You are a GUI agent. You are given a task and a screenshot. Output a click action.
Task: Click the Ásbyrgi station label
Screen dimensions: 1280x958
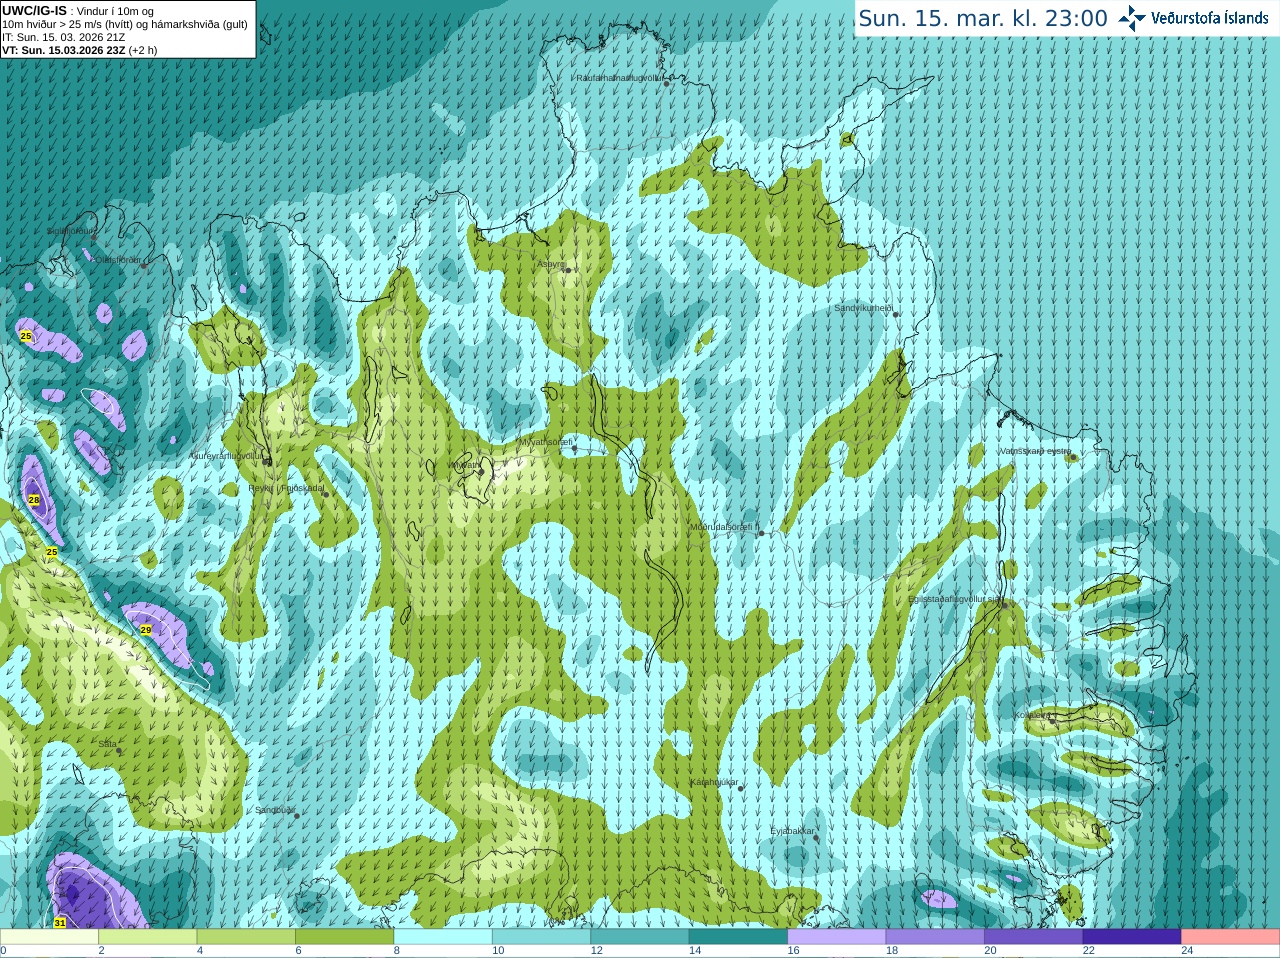coord(551,264)
